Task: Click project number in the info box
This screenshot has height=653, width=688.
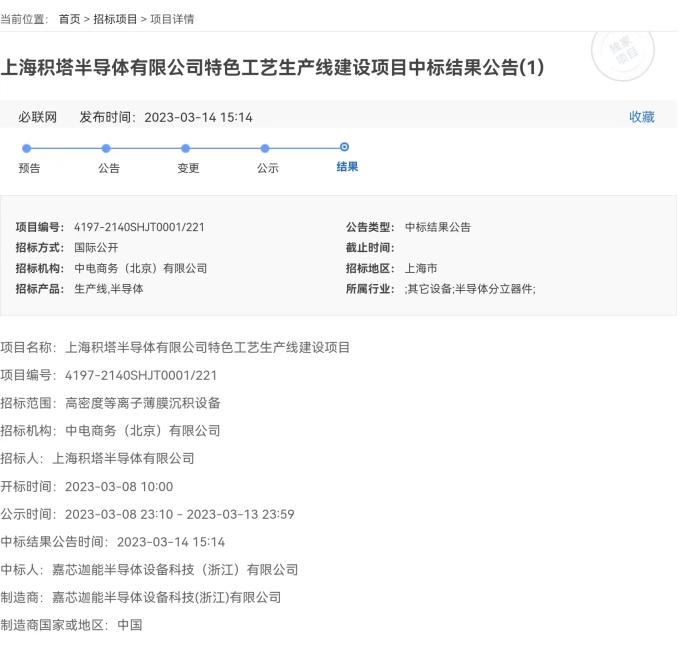Action: (139, 227)
